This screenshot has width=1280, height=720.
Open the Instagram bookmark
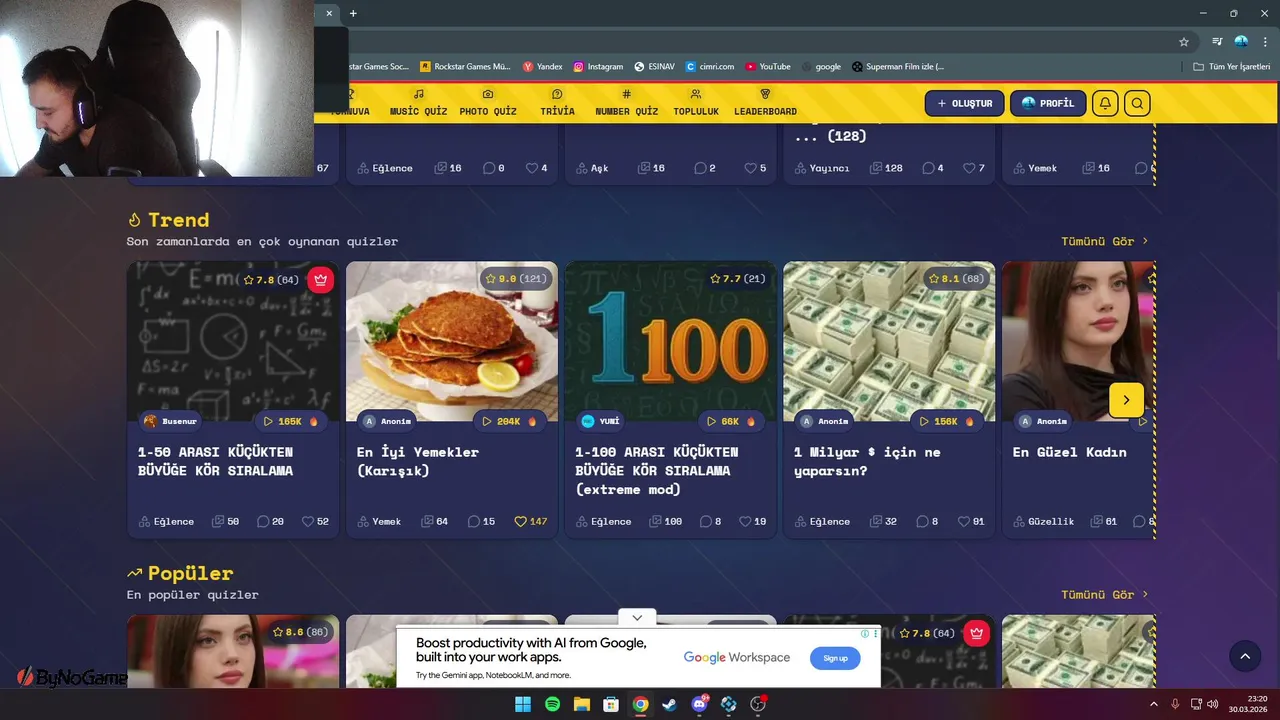coord(598,67)
